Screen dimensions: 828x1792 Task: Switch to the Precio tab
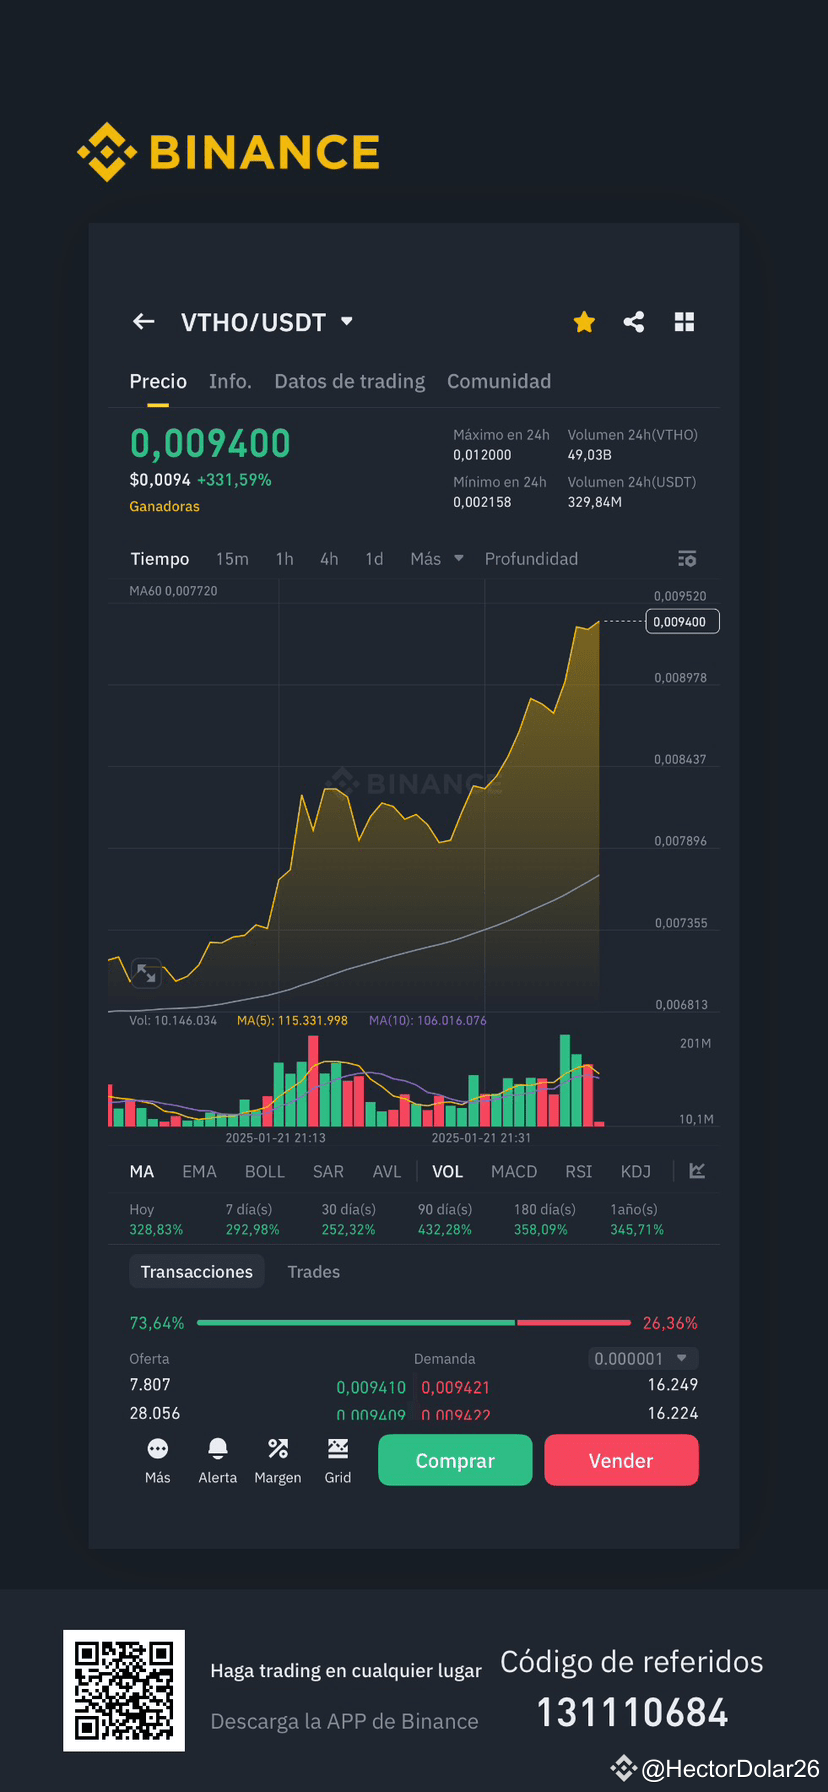coord(158,381)
